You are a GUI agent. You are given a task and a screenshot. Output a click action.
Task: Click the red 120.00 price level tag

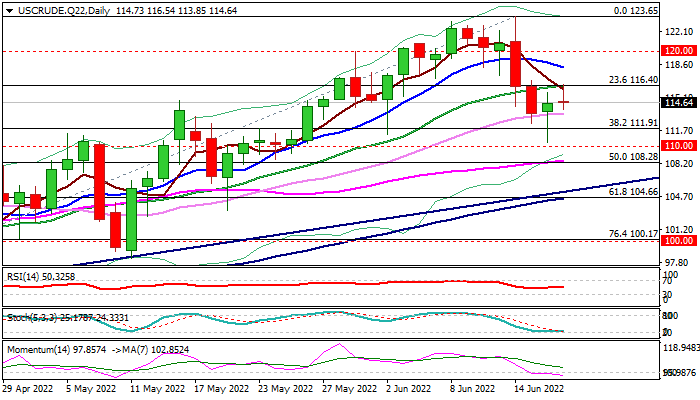point(679,50)
